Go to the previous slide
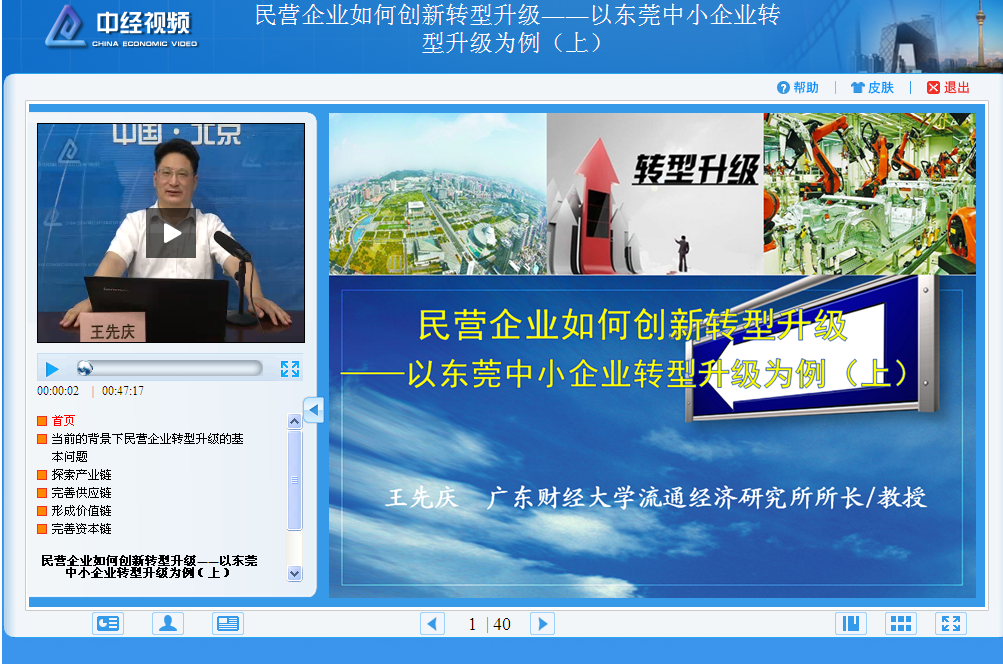The width and height of the screenshot is (1003, 664). click(432, 624)
